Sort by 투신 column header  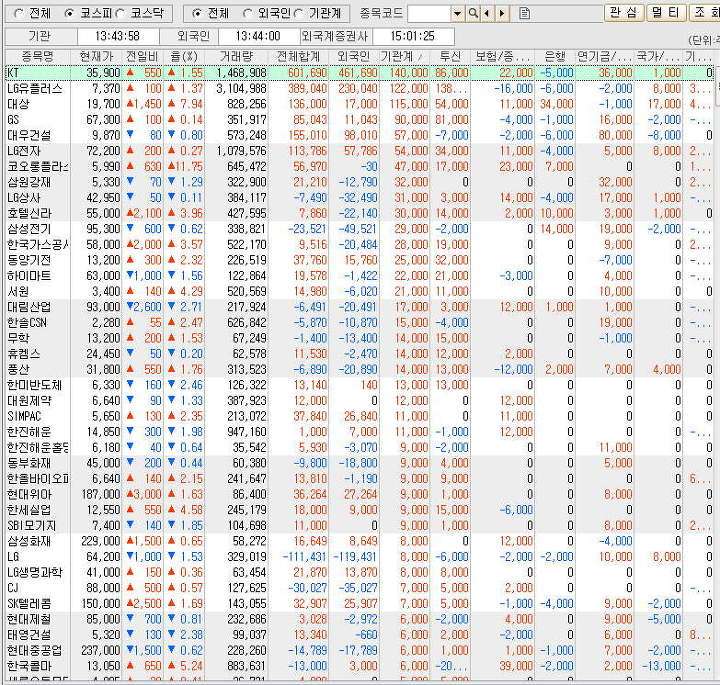(x=450, y=56)
